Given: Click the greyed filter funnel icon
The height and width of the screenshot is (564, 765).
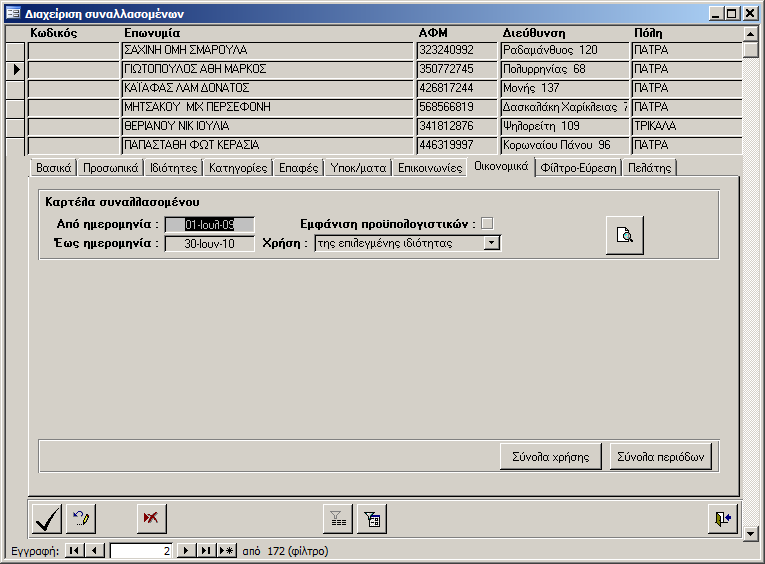Looking at the screenshot, I should coord(338,518).
